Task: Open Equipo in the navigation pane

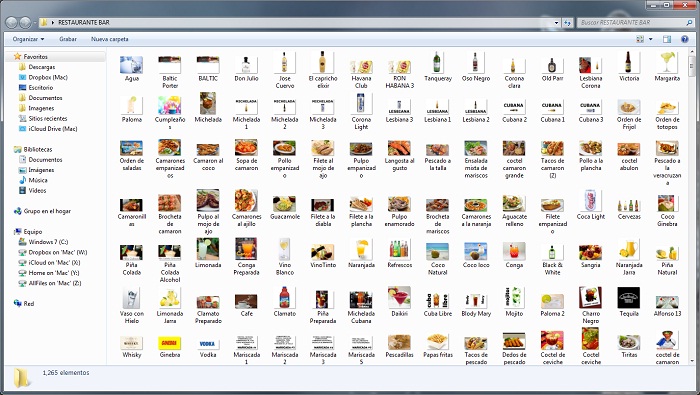Action: tap(33, 231)
